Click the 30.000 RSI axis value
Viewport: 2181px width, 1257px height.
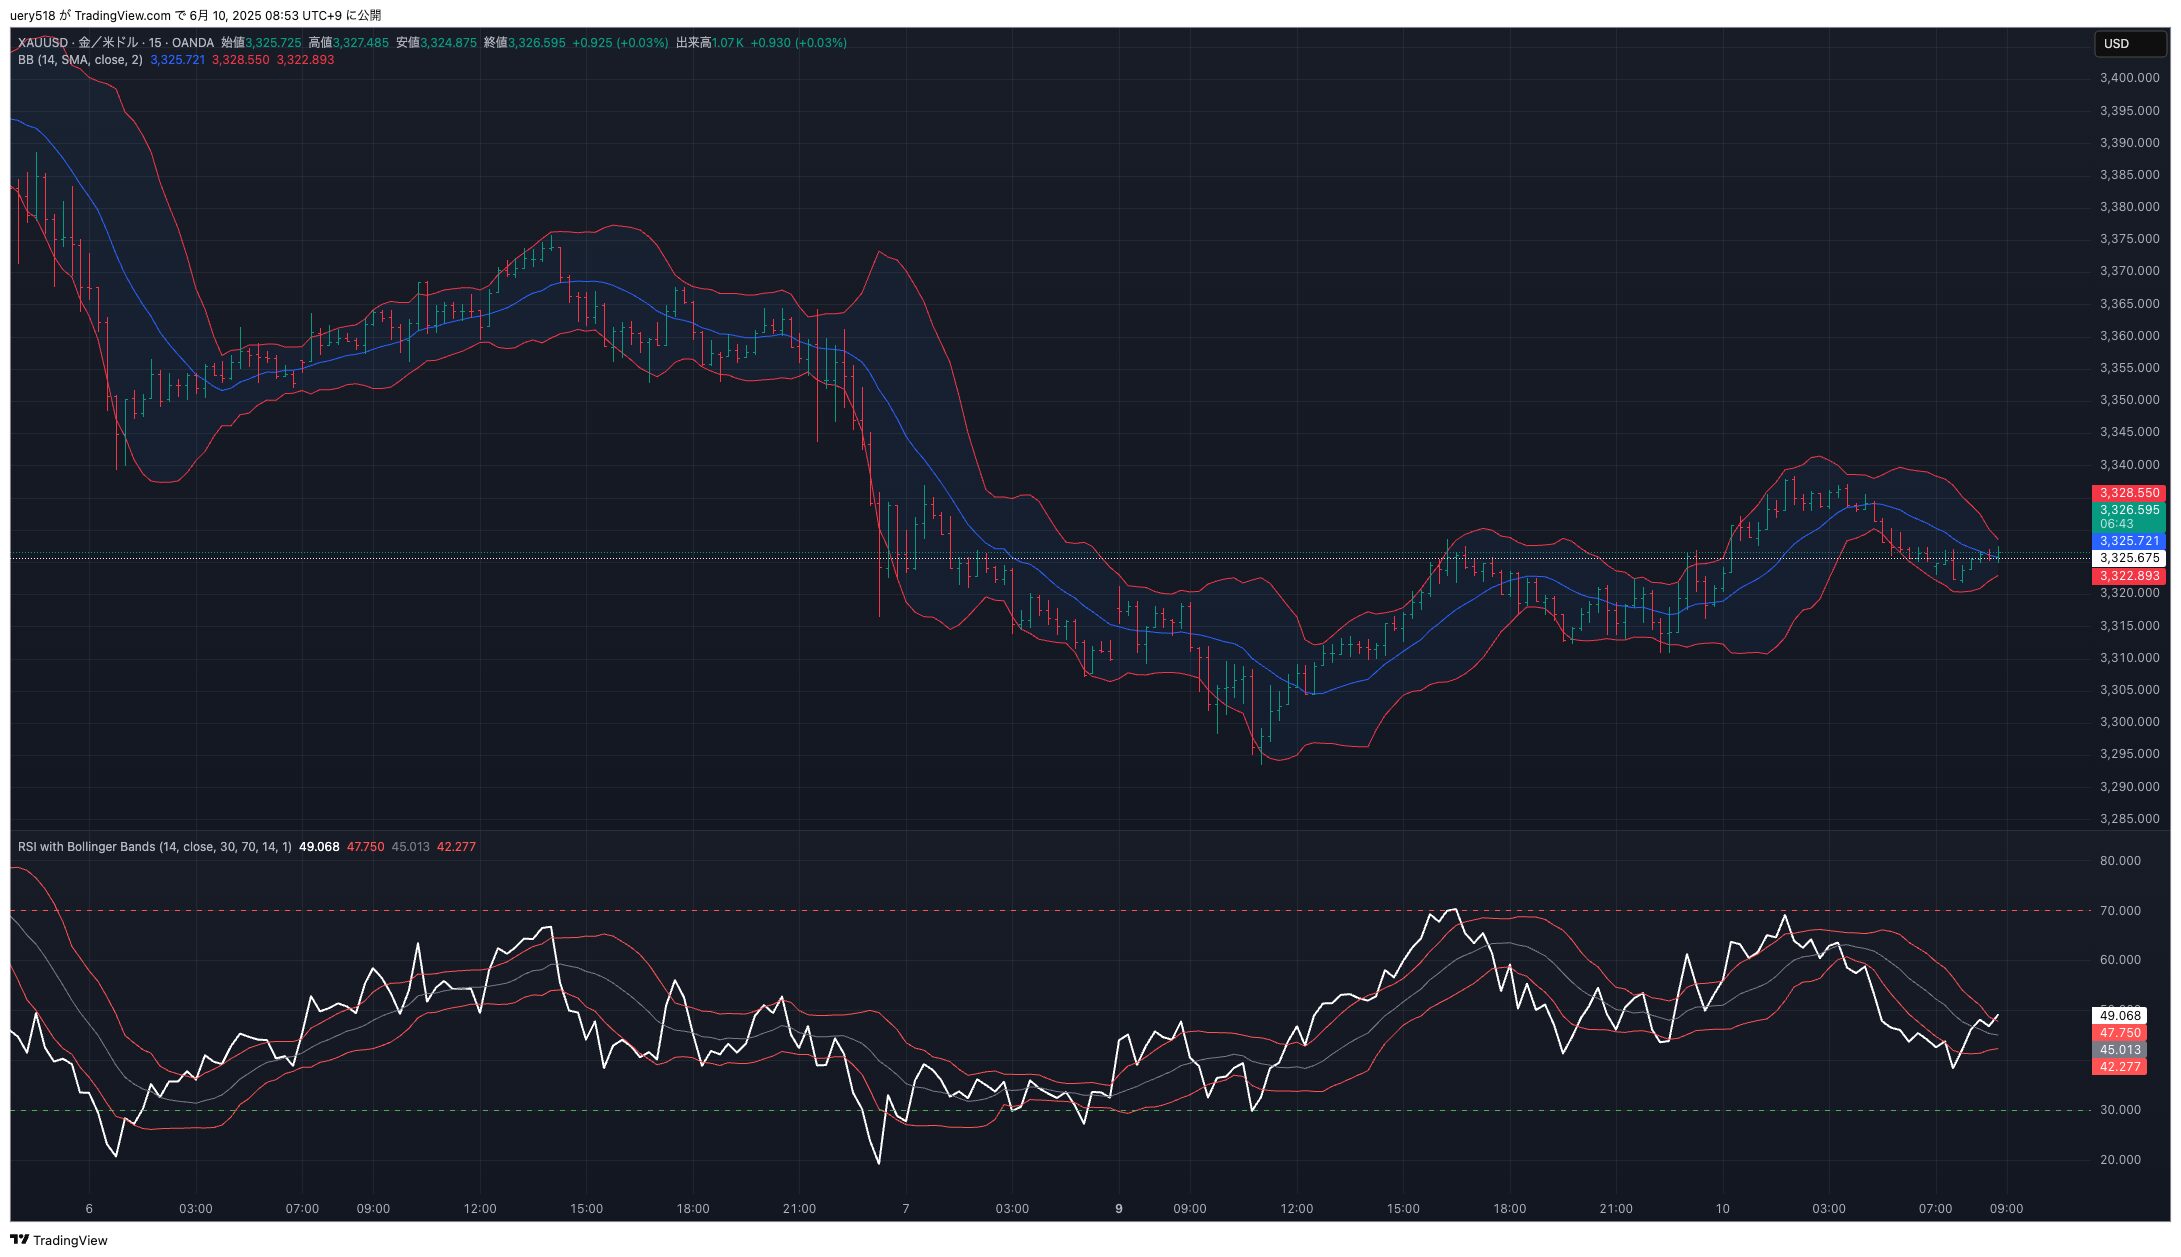2120,1110
